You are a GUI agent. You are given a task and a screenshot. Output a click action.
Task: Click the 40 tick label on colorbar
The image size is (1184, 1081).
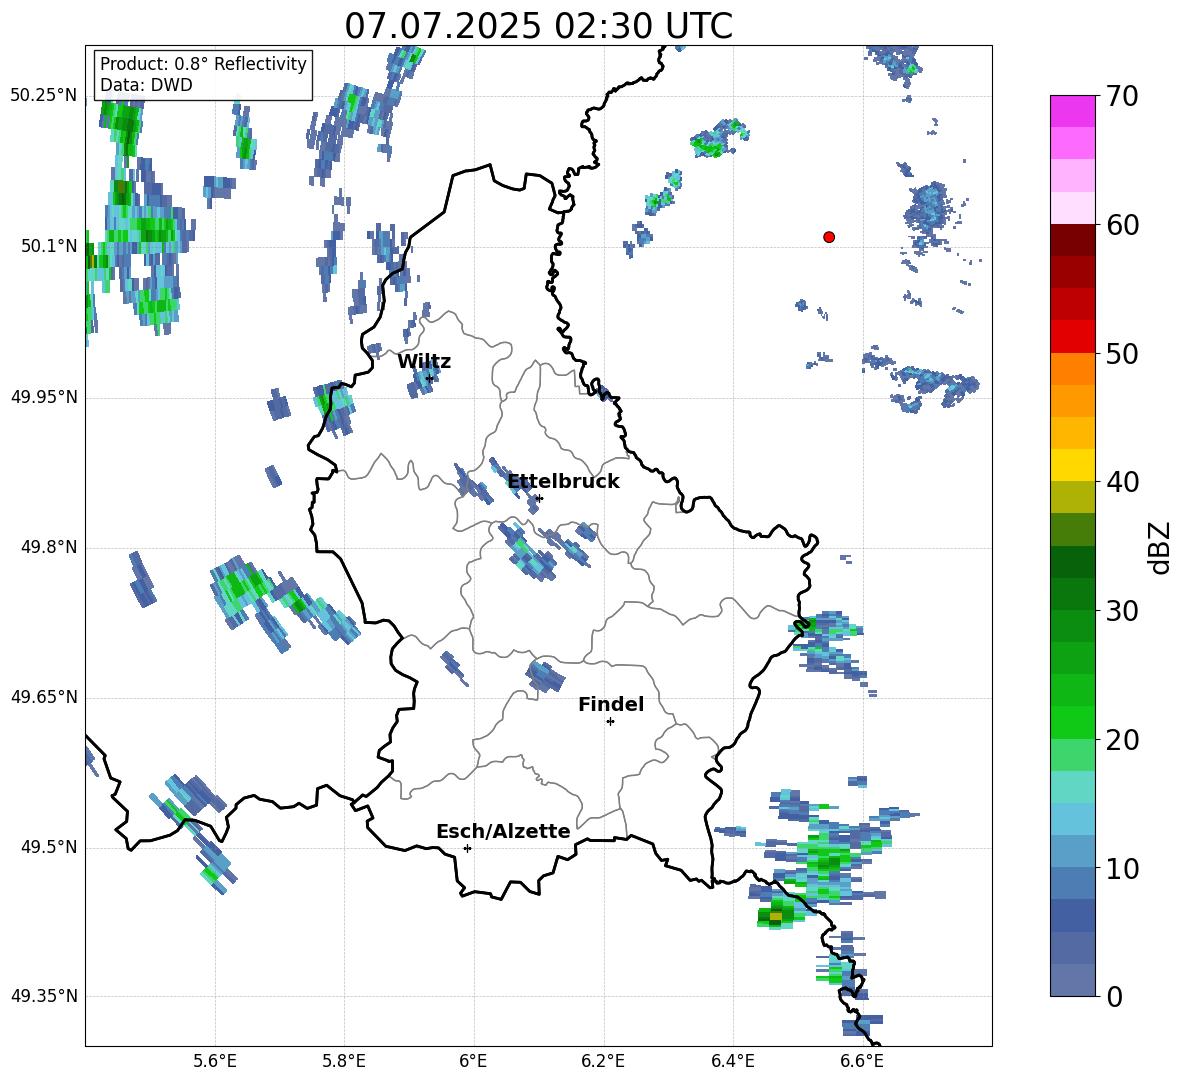point(1122,482)
